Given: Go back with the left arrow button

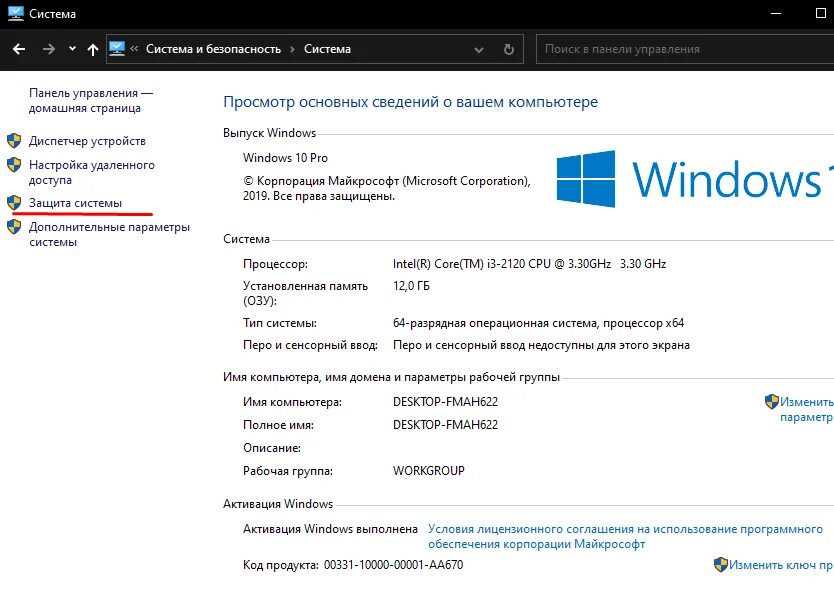Looking at the screenshot, I should (x=19, y=49).
